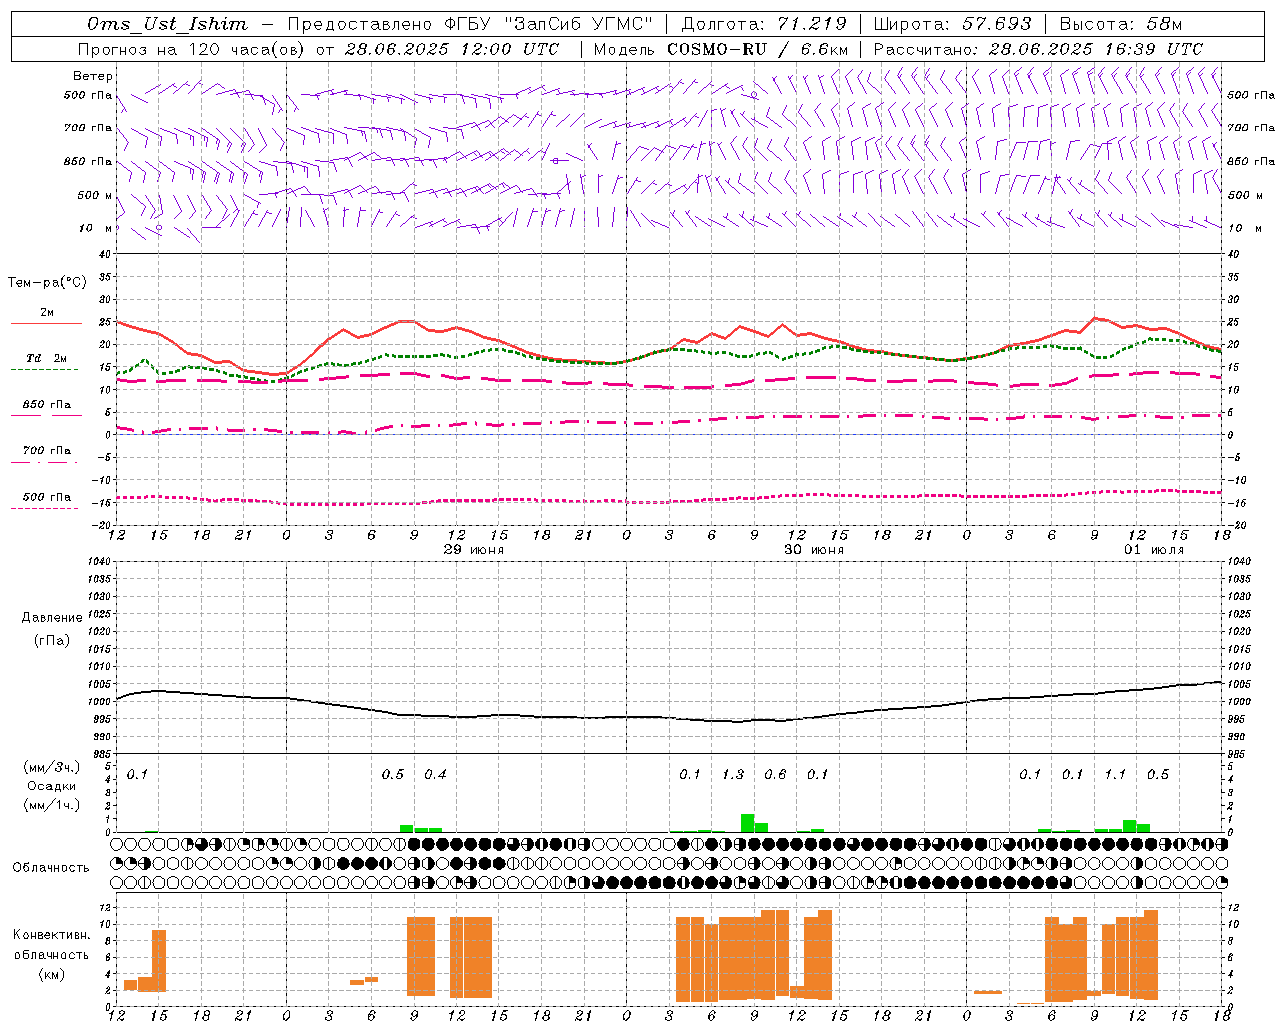Select the elevation text Высота: 58м

click(x=1120, y=24)
